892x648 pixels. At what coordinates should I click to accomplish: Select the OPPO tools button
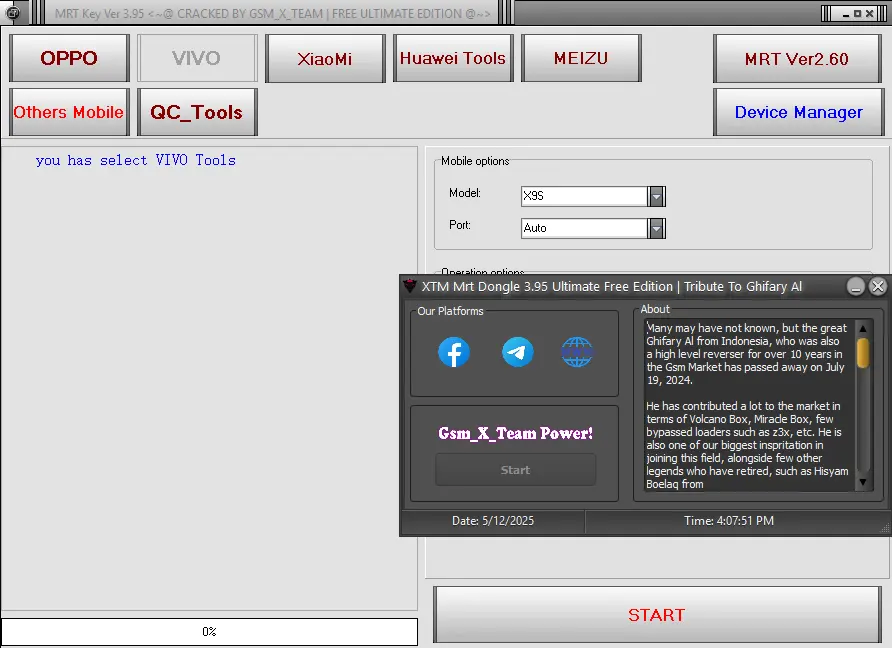(69, 58)
